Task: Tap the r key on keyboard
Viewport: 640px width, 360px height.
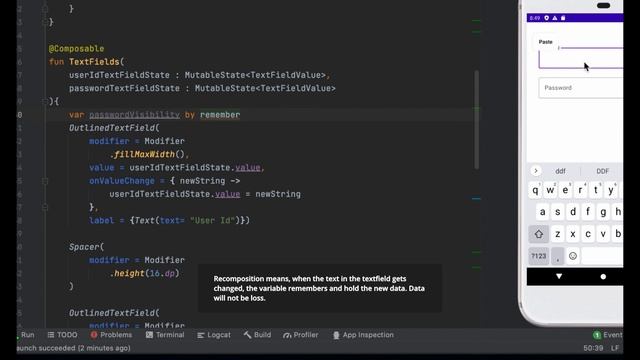Action: [580, 190]
